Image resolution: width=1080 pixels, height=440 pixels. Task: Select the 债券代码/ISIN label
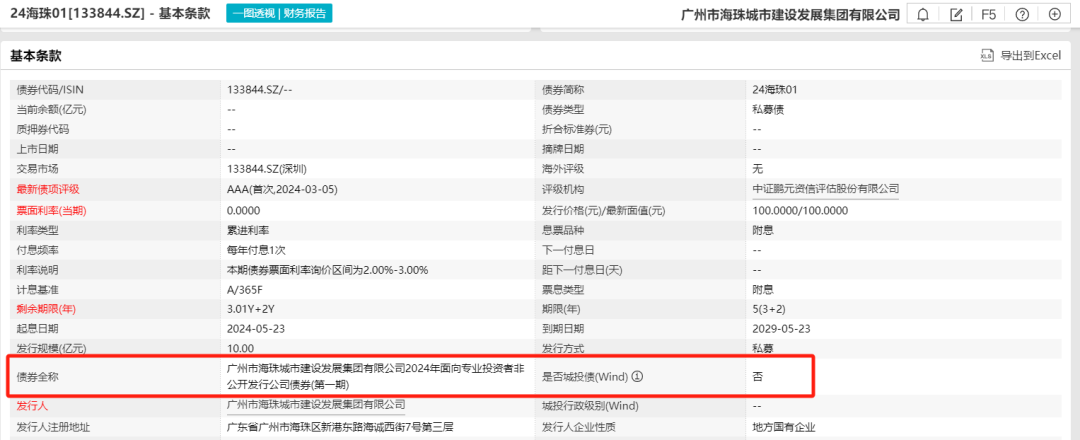click(50, 90)
